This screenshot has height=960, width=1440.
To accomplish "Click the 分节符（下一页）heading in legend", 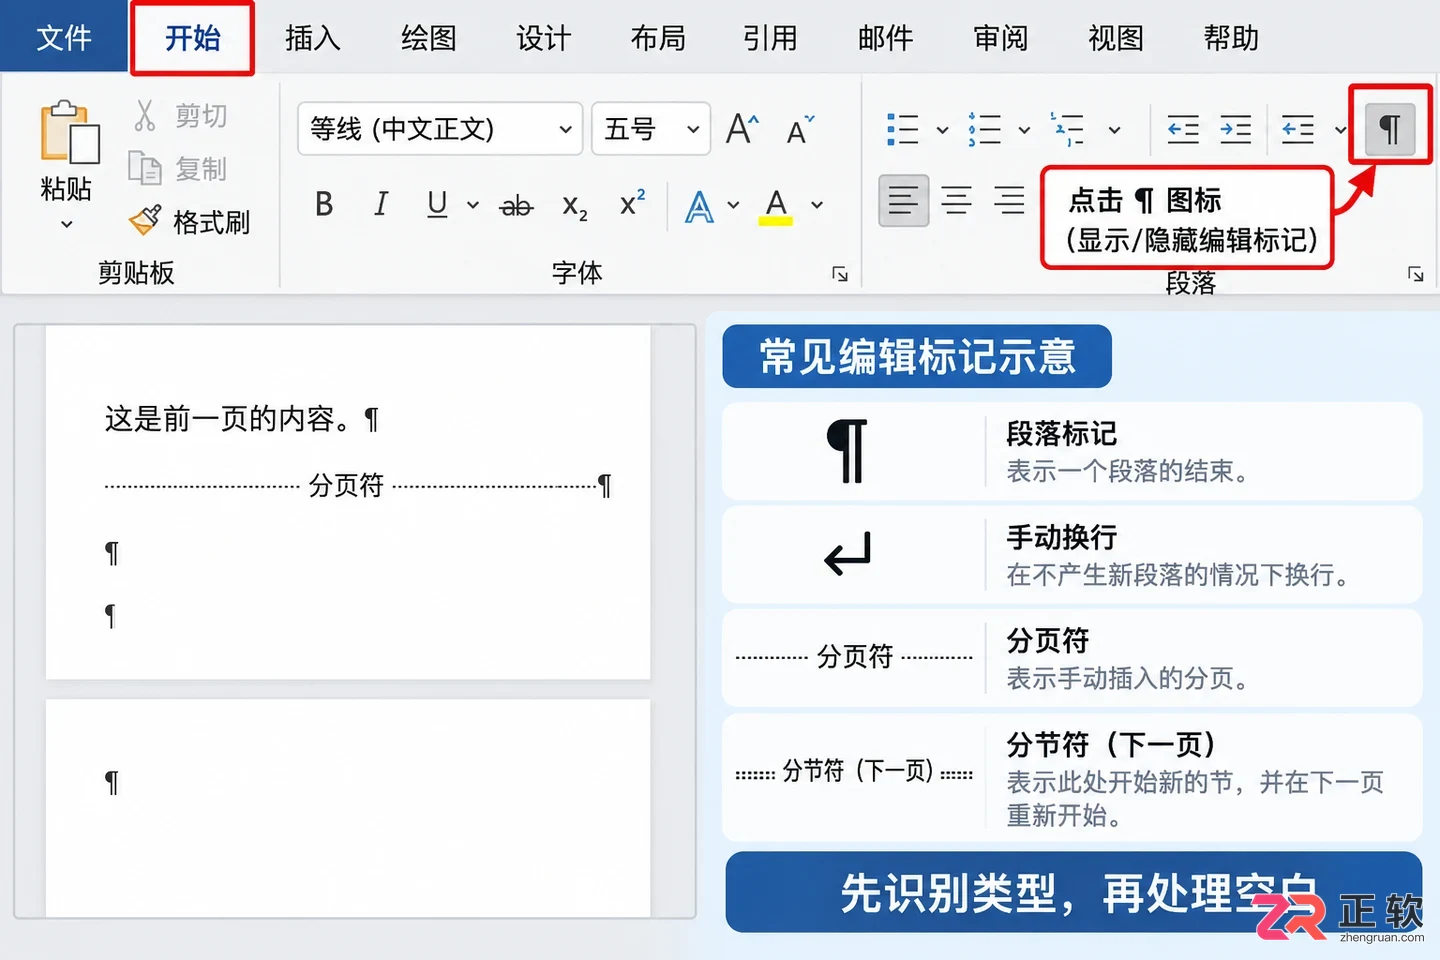I will point(1113,744).
